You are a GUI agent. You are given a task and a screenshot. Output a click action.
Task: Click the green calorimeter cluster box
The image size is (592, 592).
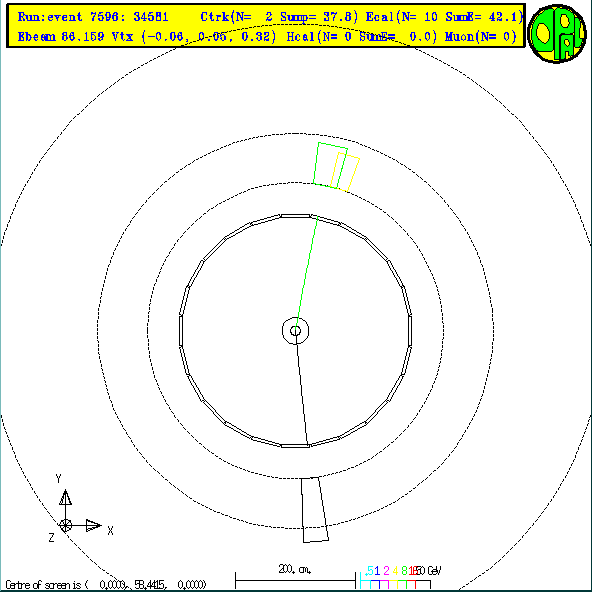pos(330,165)
